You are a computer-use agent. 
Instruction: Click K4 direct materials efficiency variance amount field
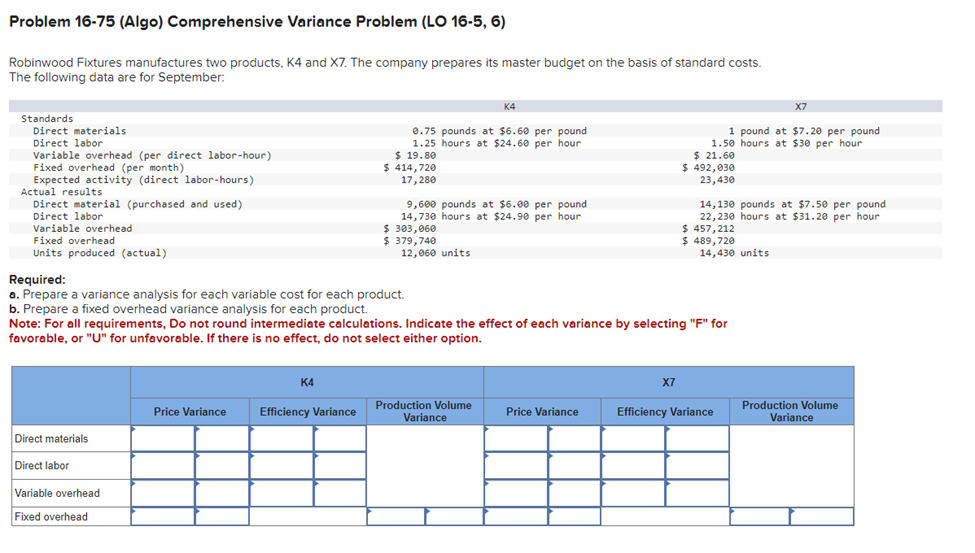pyautogui.click(x=282, y=439)
